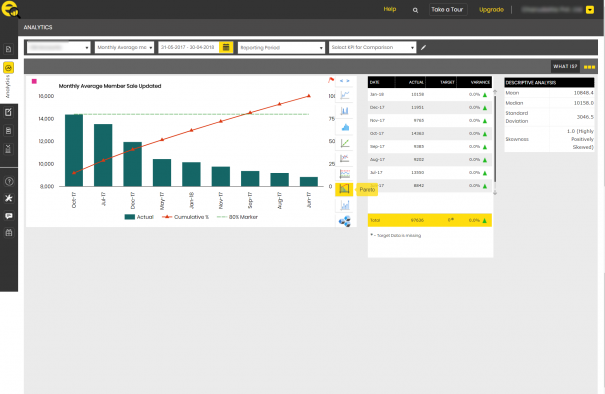Switch to the bar-with-line combo chart
This screenshot has width=605, height=394.
[x=345, y=205]
